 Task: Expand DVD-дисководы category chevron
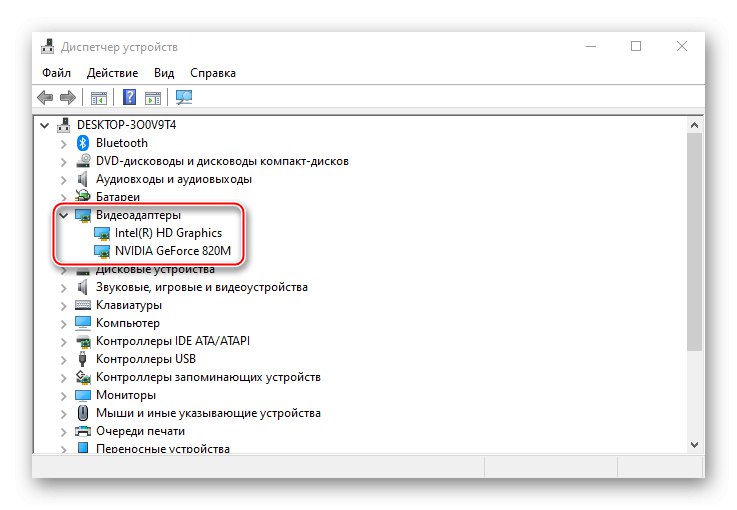click(x=63, y=162)
